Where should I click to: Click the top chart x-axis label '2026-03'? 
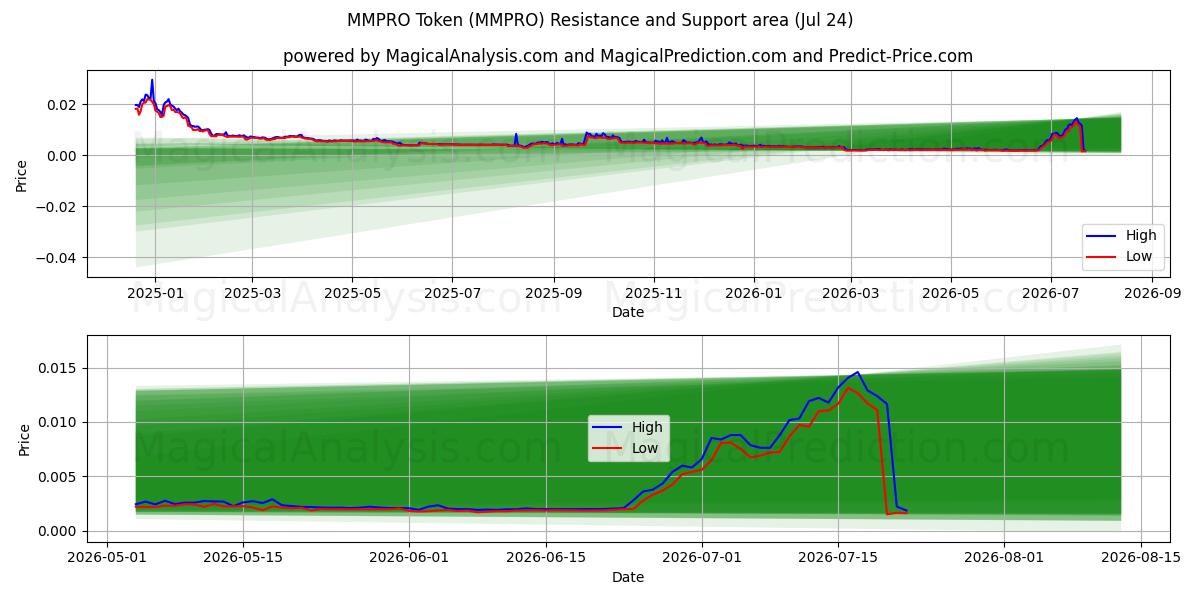[x=851, y=294]
